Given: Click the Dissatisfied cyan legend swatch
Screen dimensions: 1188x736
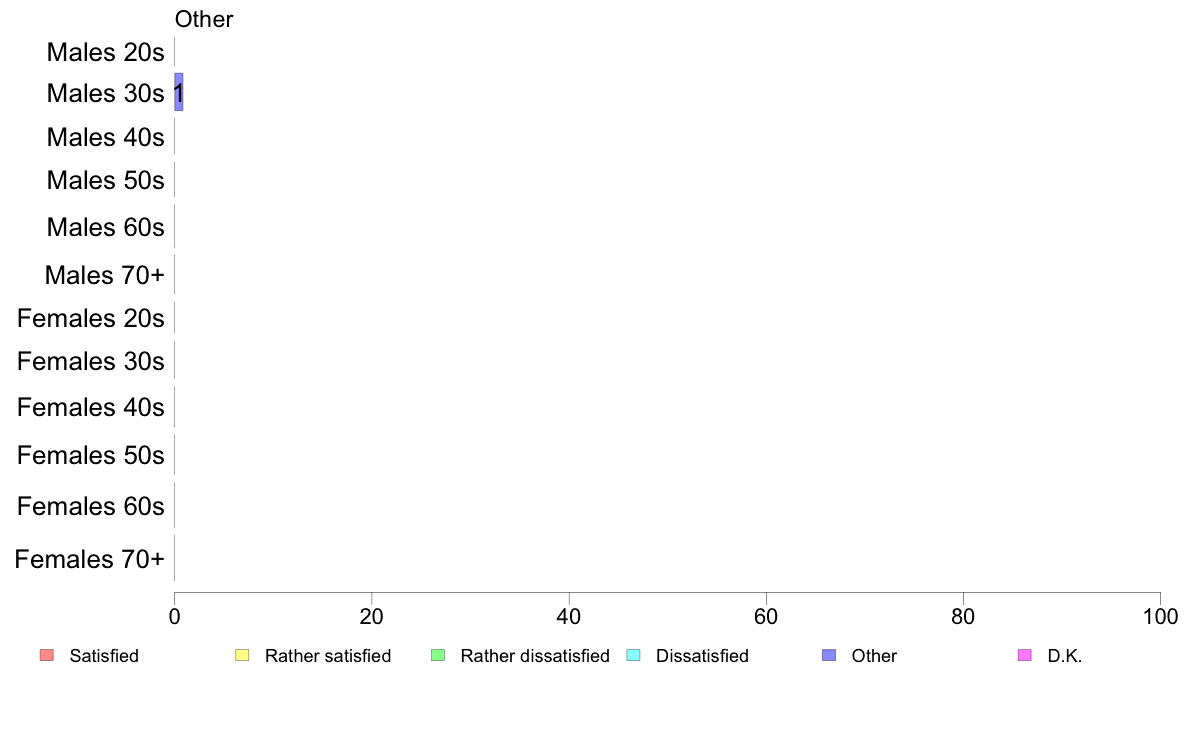Looking at the screenshot, I should point(633,655).
